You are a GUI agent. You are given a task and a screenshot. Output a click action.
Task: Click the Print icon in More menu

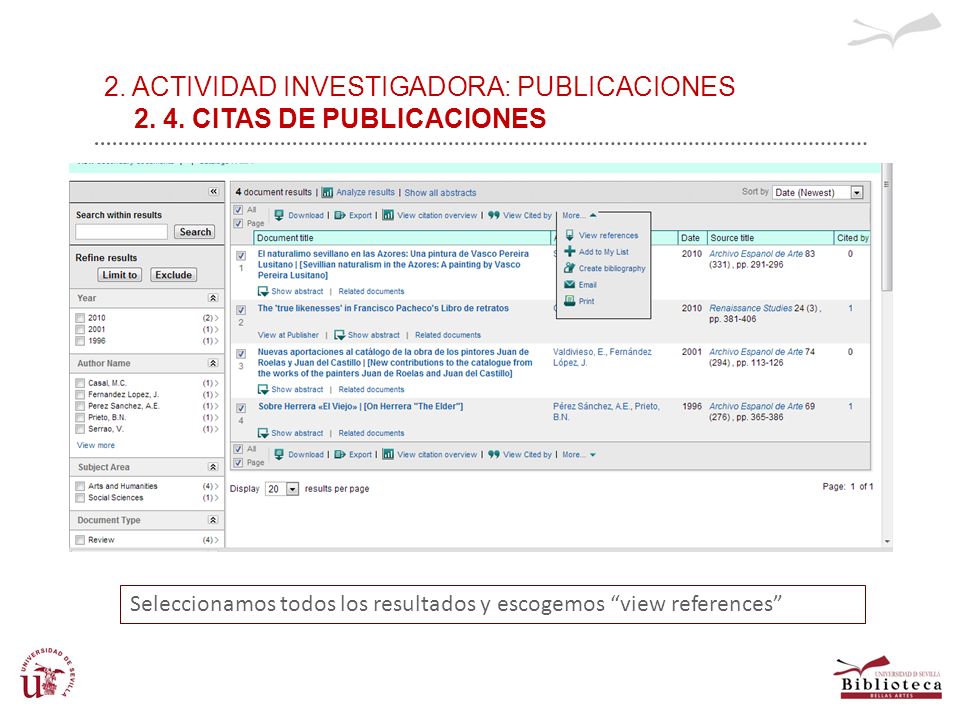pyautogui.click(x=569, y=301)
